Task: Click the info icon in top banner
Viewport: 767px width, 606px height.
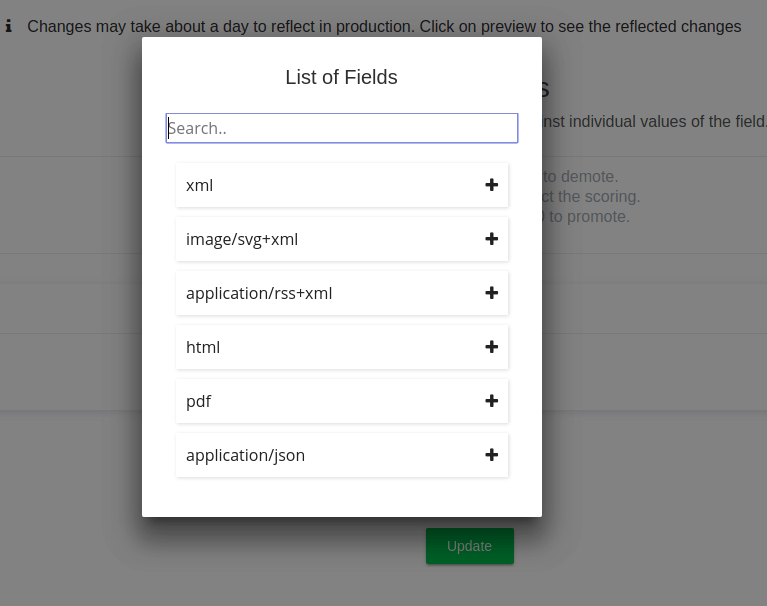Action: coord(9,26)
